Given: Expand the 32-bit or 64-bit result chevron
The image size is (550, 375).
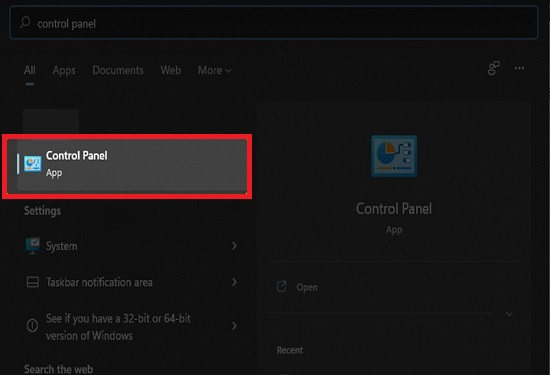Looking at the screenshot, I should (x=234, y=326).
